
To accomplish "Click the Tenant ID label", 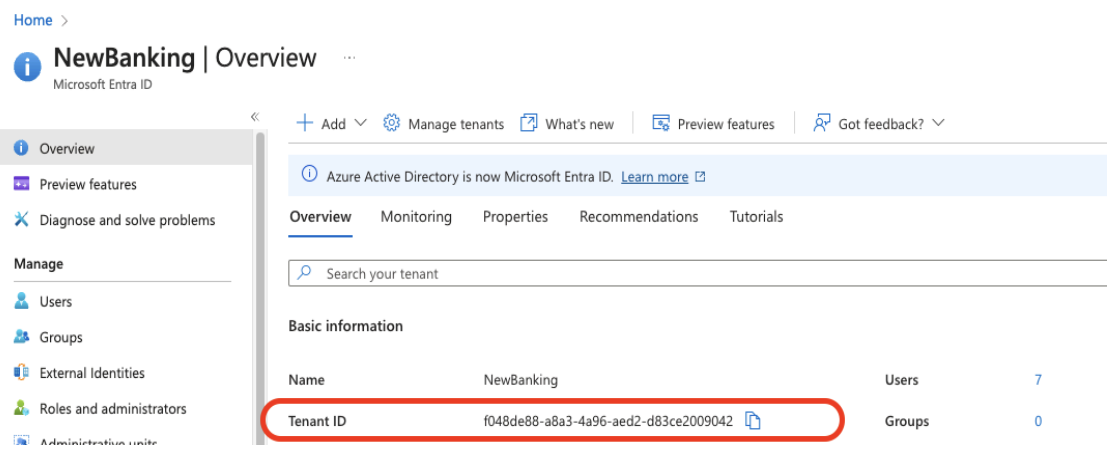I will coord(317,421).
